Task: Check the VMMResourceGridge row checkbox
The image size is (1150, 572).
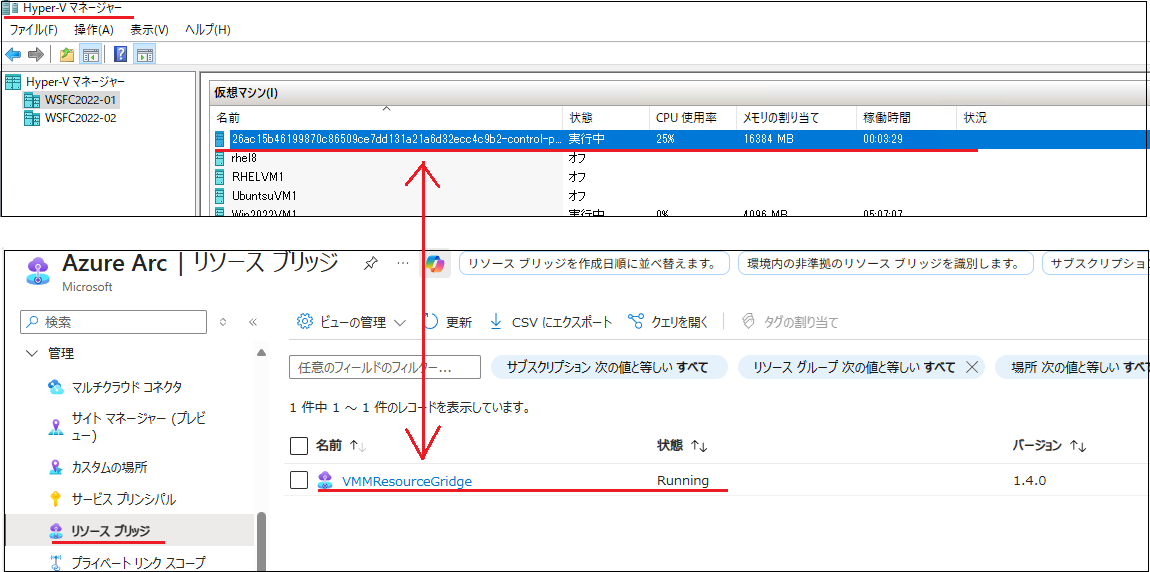Action: coord(298,480)
